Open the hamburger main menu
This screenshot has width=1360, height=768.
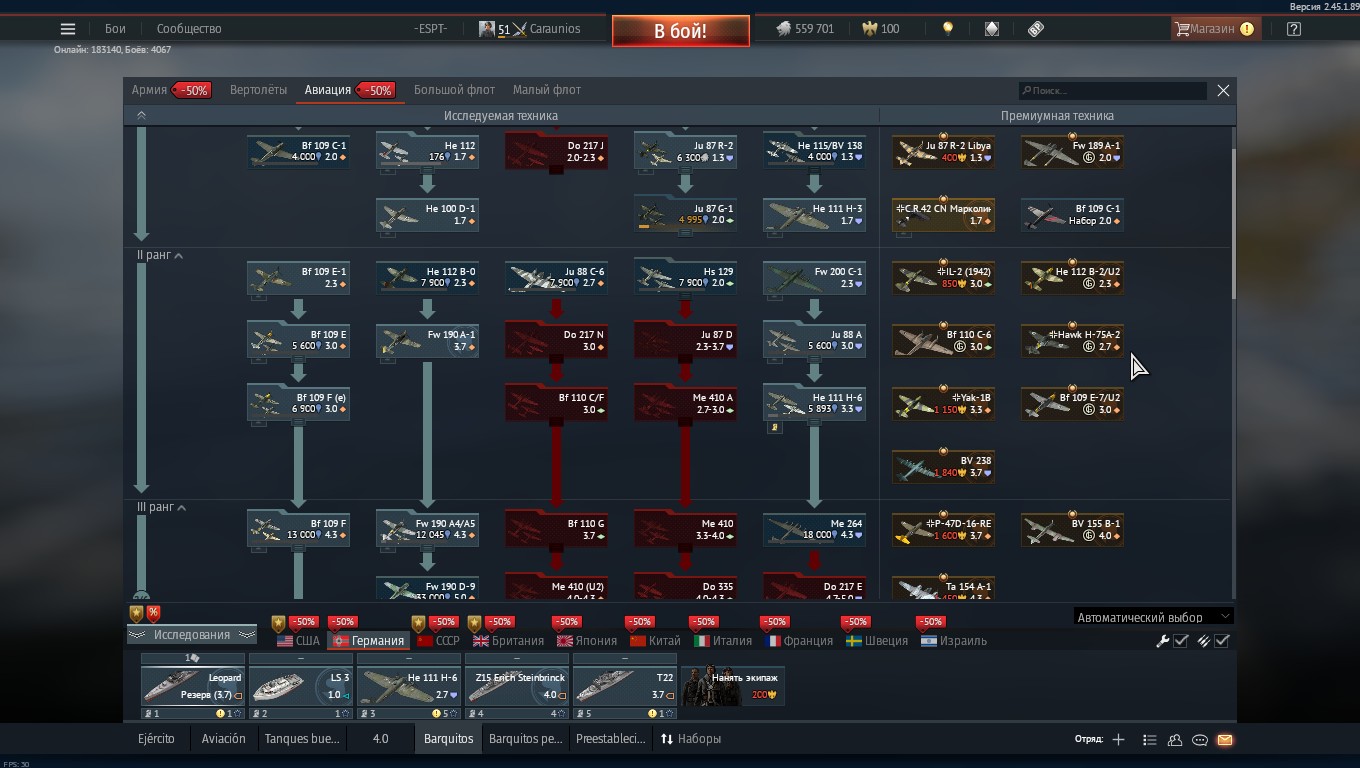68,29
